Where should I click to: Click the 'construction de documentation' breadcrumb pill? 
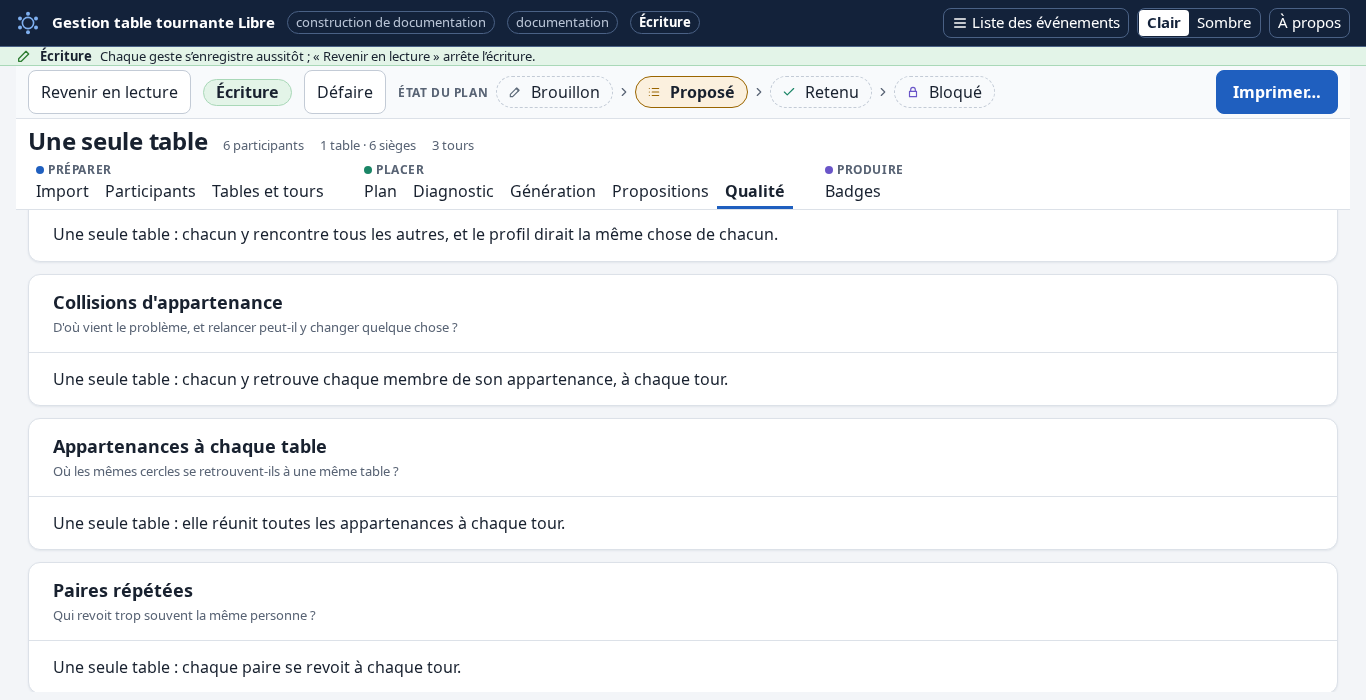click(391, 23)
